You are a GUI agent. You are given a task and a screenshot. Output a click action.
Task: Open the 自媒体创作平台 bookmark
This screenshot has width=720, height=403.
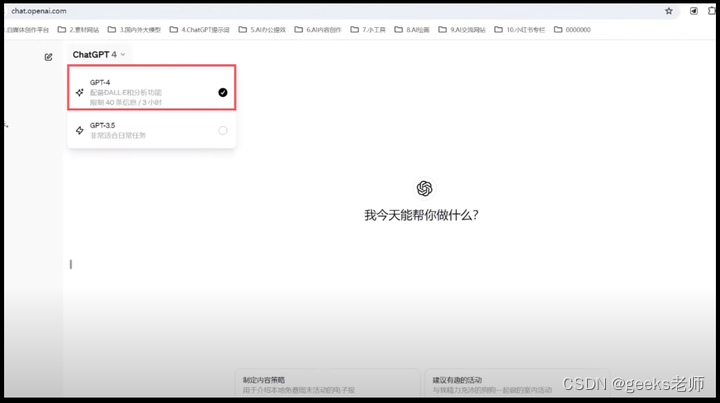pyautogui.click(x=27, y=30)
